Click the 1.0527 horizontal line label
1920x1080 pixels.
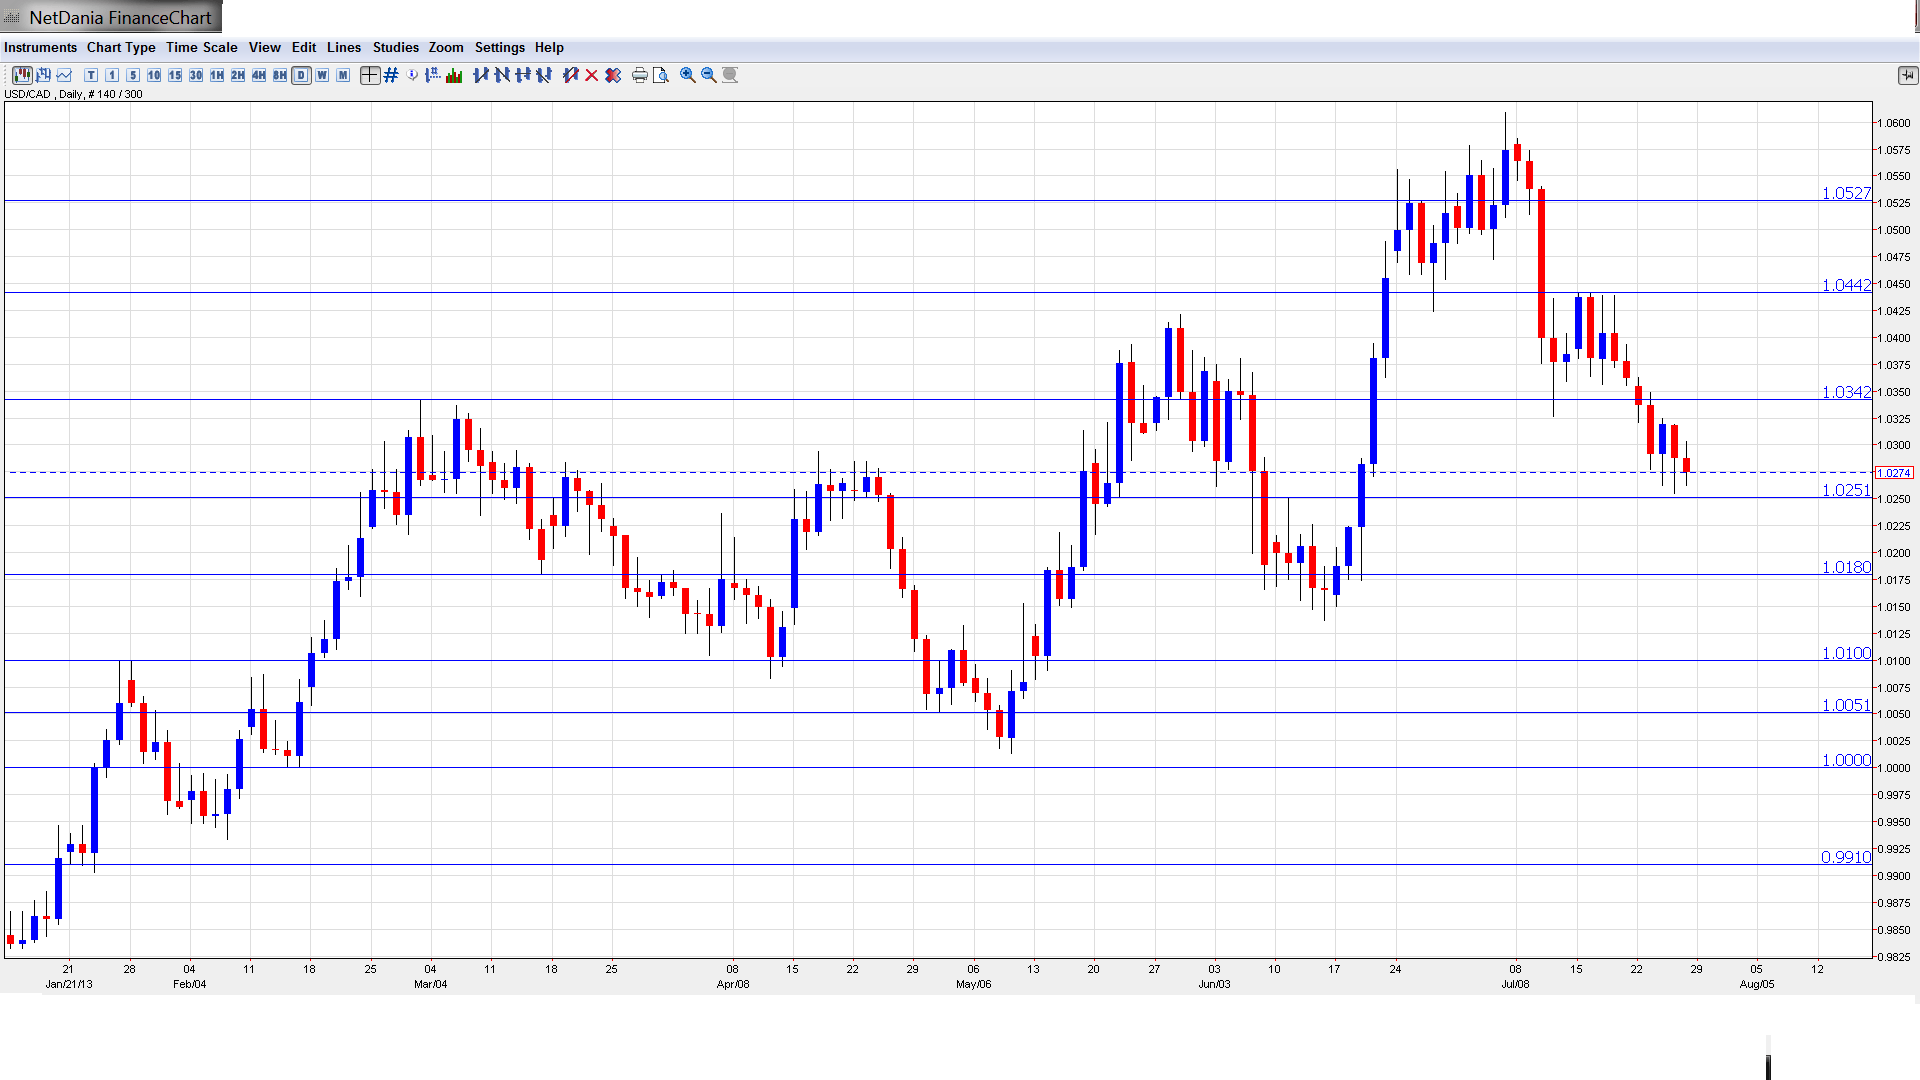pos(1845,193)
